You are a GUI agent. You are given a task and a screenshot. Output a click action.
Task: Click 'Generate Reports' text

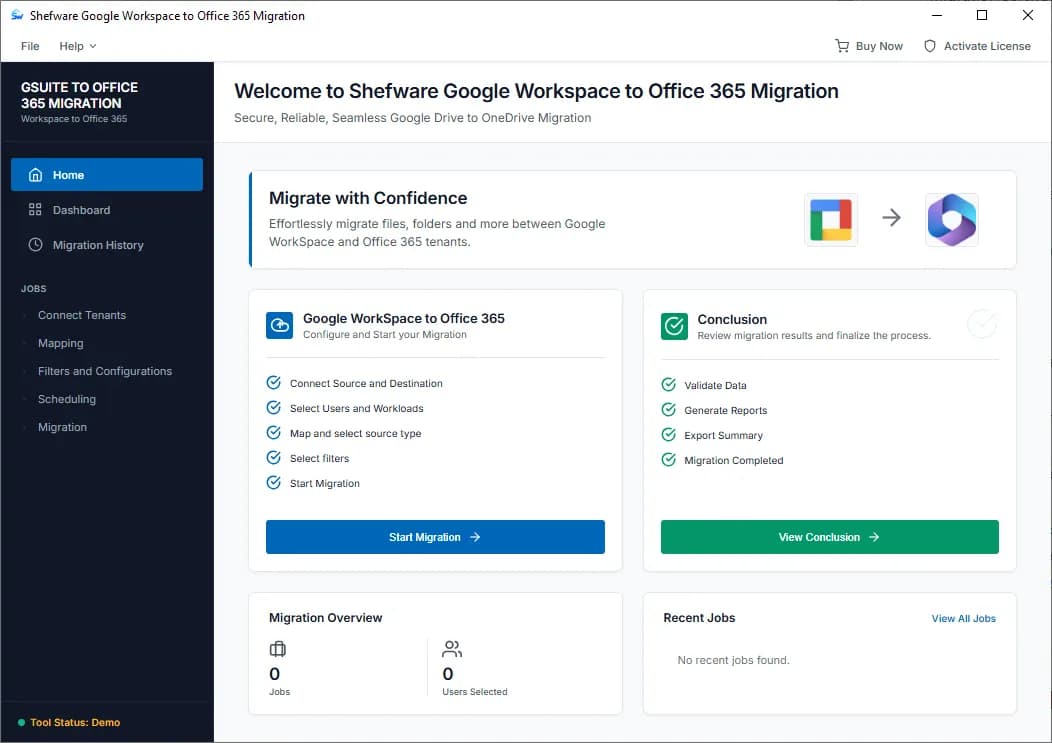point(725,410)
